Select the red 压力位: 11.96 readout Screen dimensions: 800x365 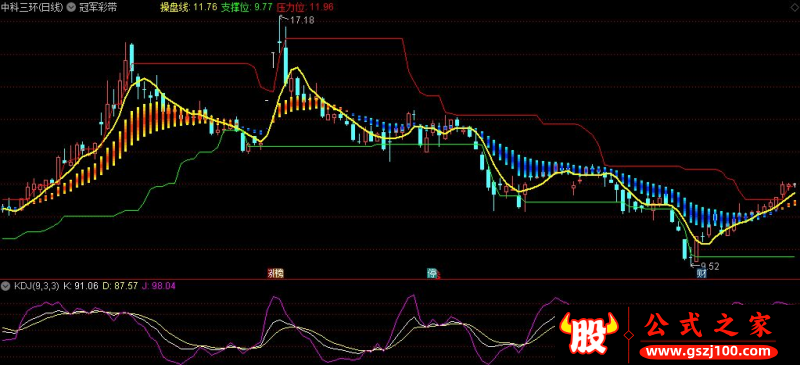(305, 7)
